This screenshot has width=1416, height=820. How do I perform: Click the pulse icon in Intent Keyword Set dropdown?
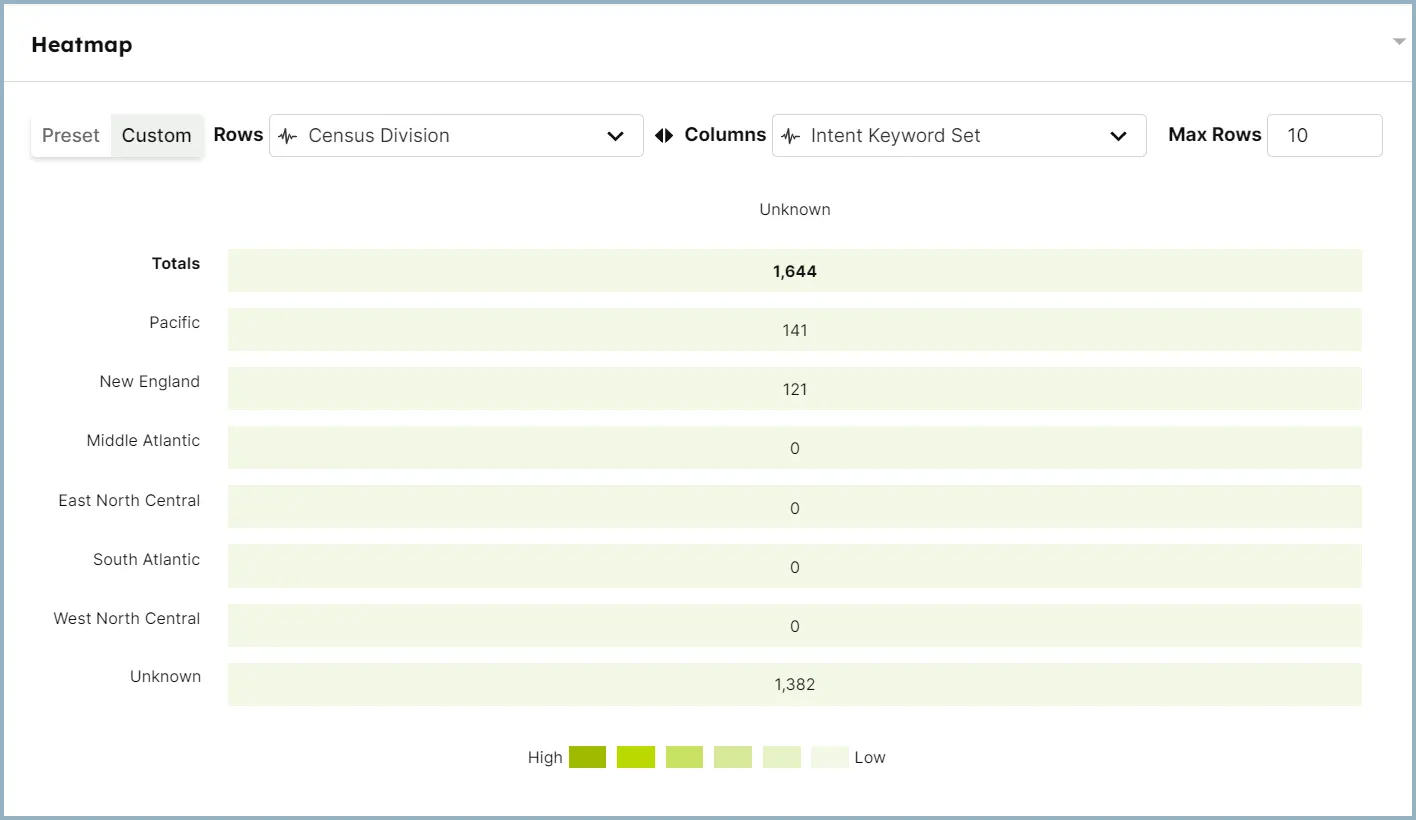pos(791,136)
